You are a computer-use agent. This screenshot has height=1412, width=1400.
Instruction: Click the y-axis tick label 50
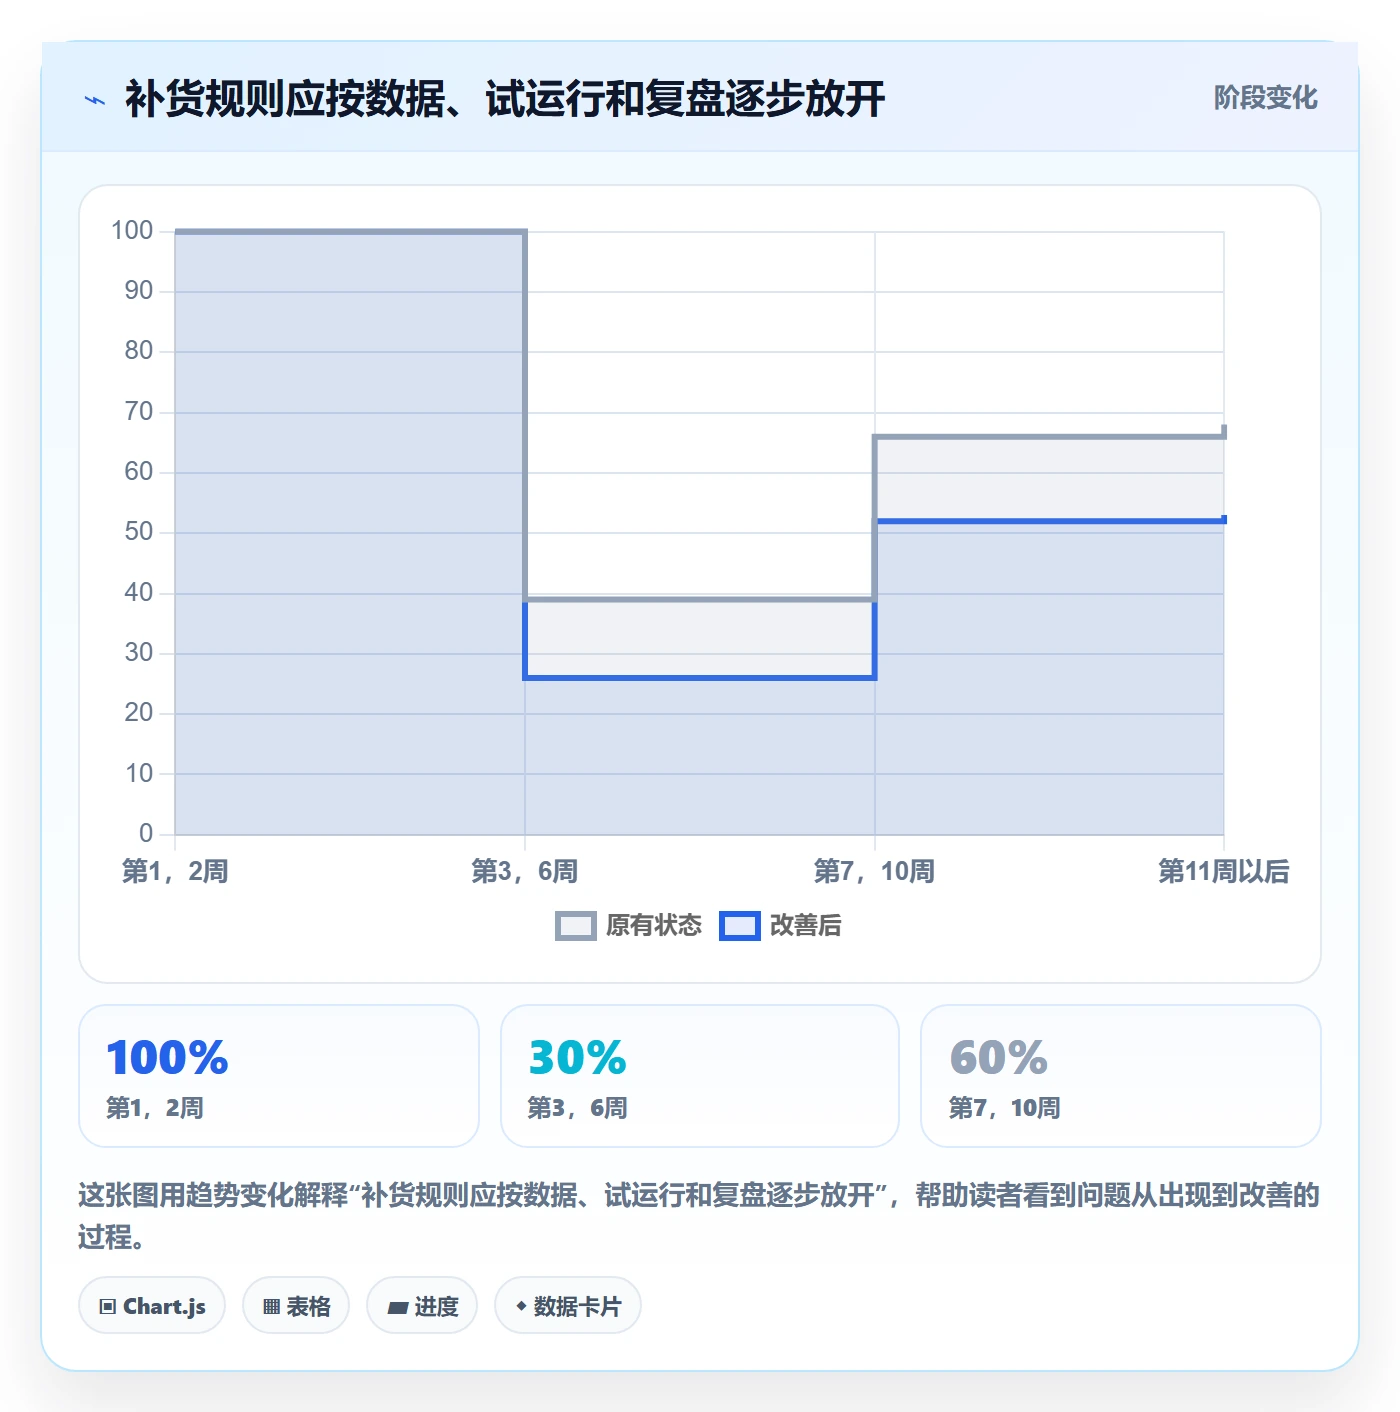click(x=139, y=531)
